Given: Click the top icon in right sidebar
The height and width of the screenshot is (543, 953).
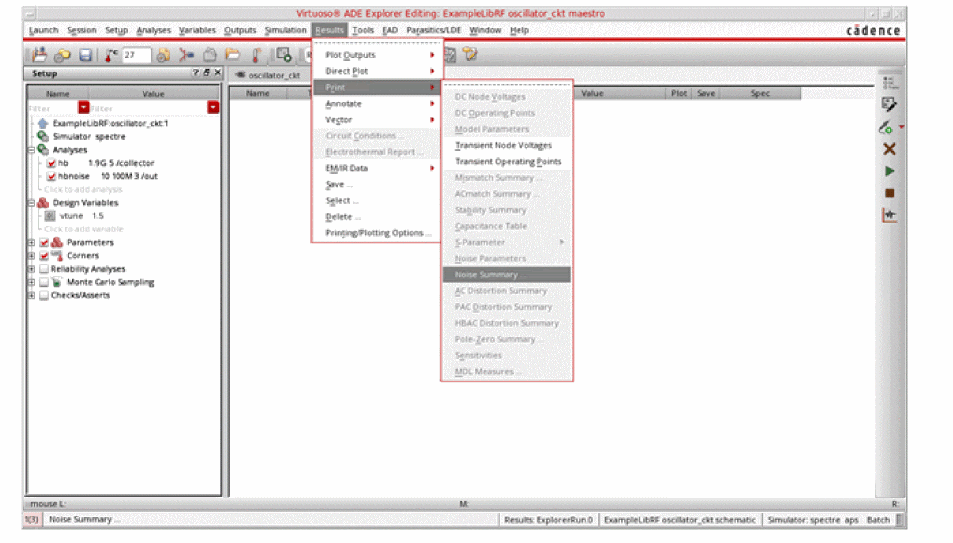Looking at the screenshot, I should [x=889, y=83].
